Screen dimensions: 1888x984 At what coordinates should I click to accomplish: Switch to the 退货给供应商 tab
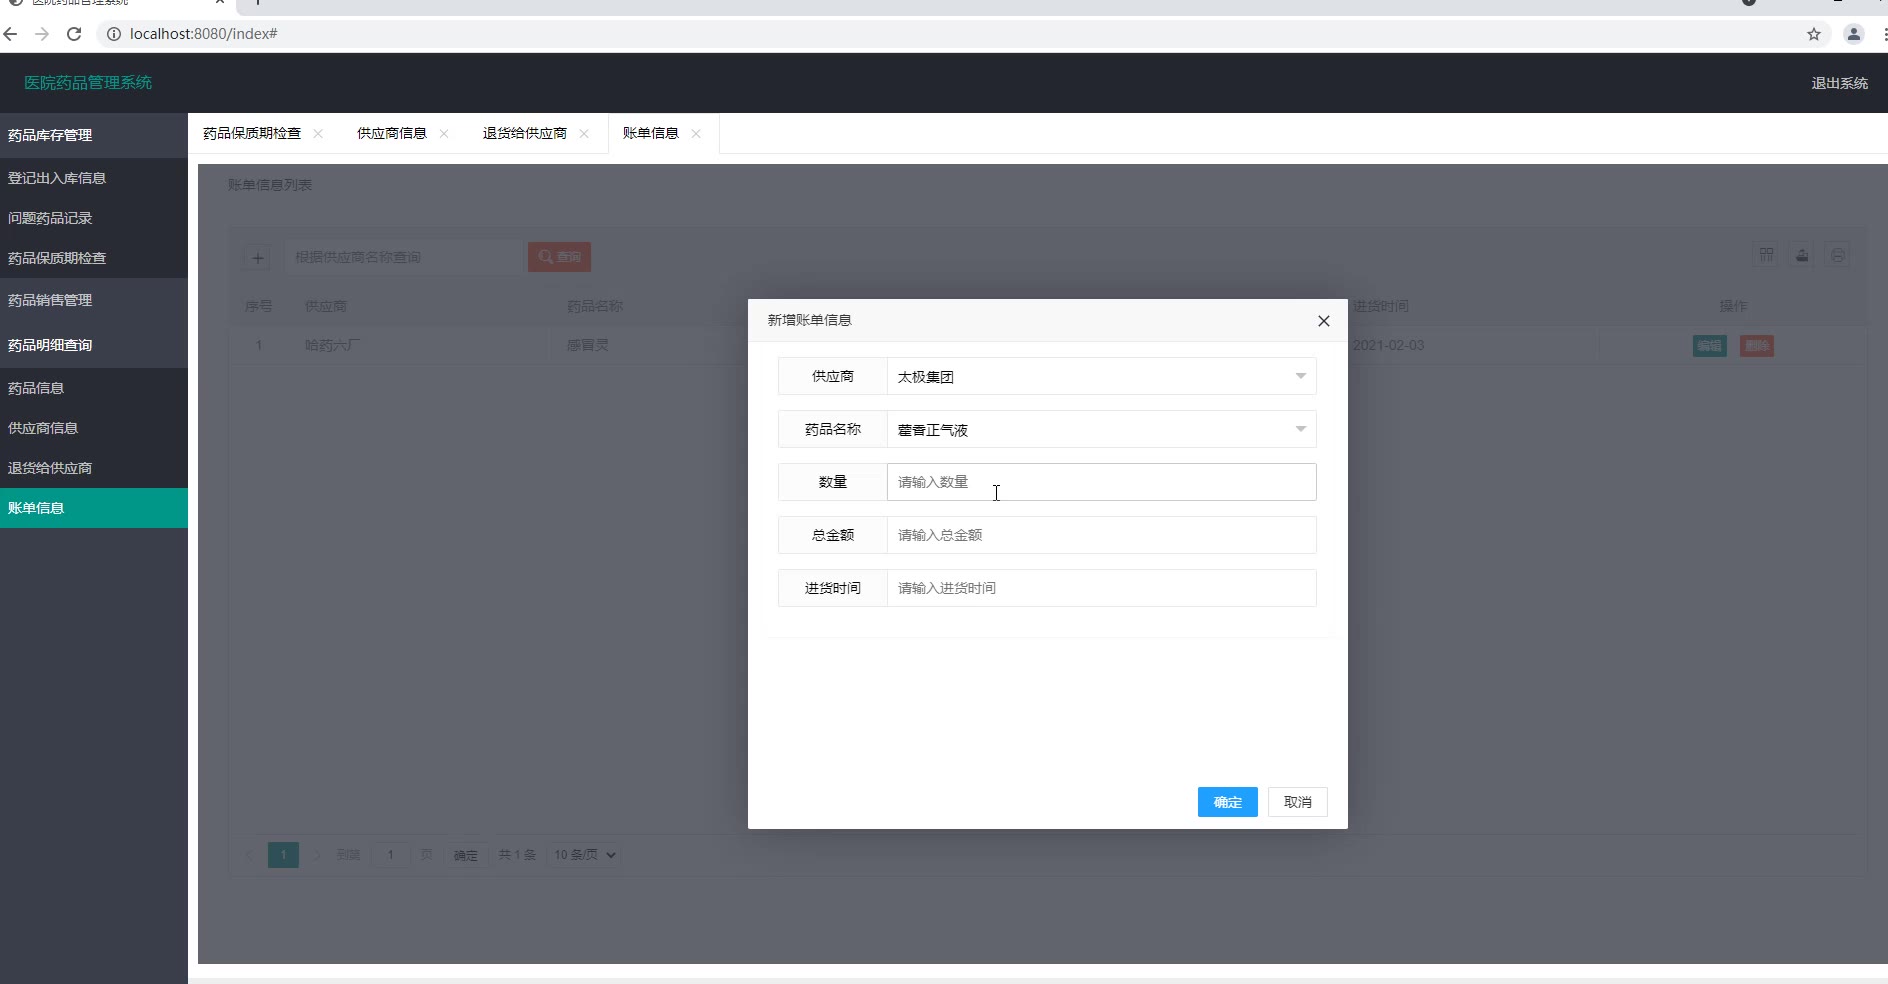click(525, 133)
